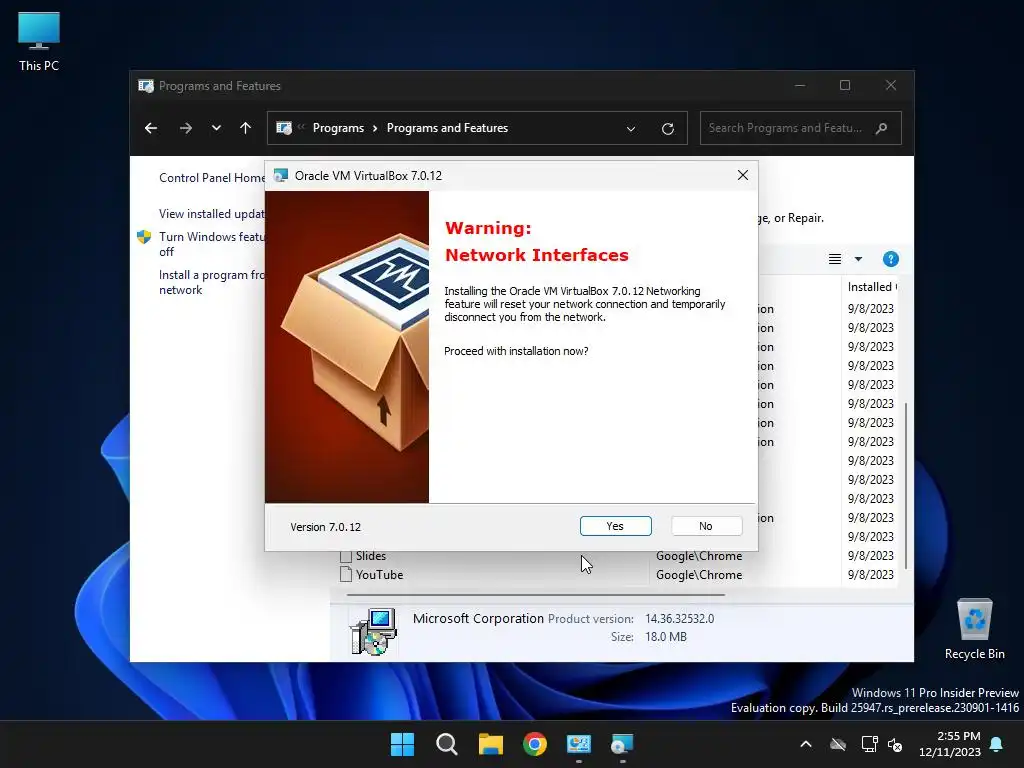This screenshot has height=768, width=1024.
Task: Click the Programs and Features breadcrumb
Action: [447, 128]
